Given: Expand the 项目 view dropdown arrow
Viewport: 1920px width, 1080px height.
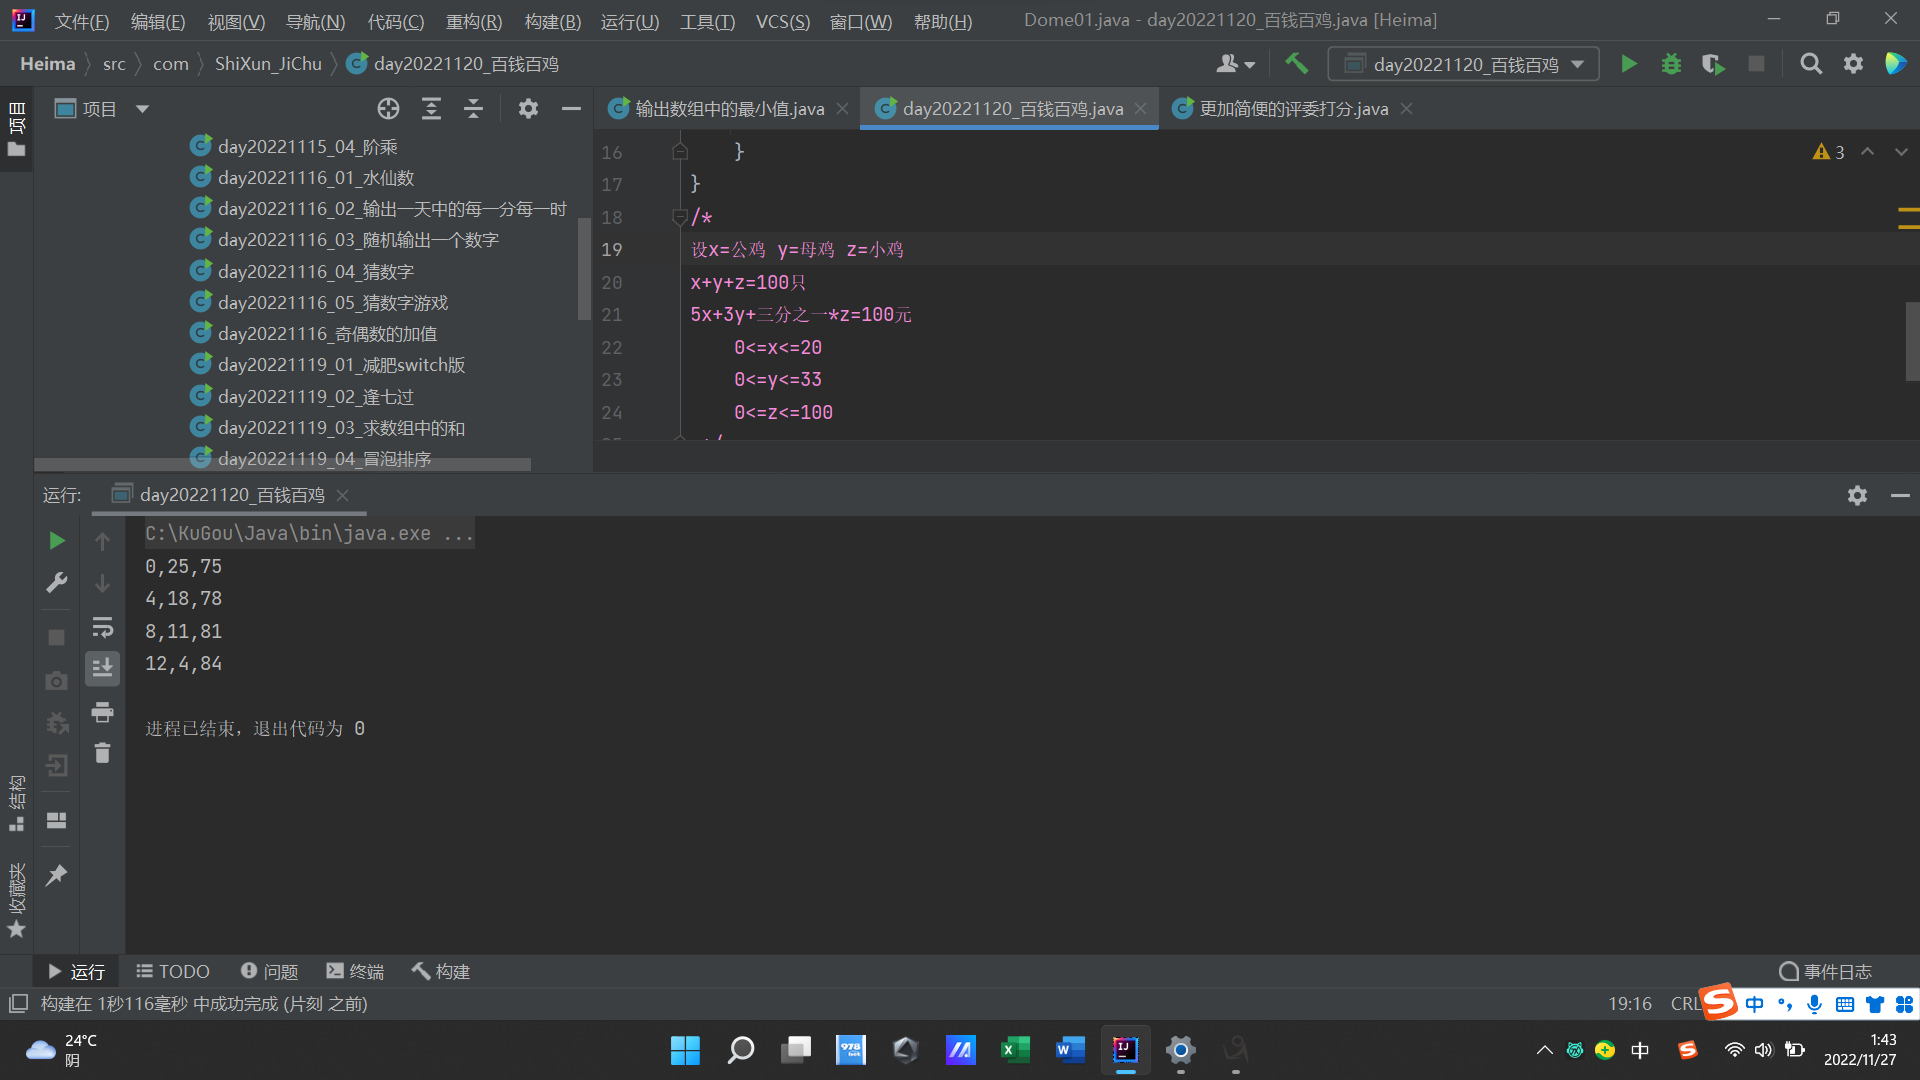Looking at the screenshot, I should tap(142, 109).
